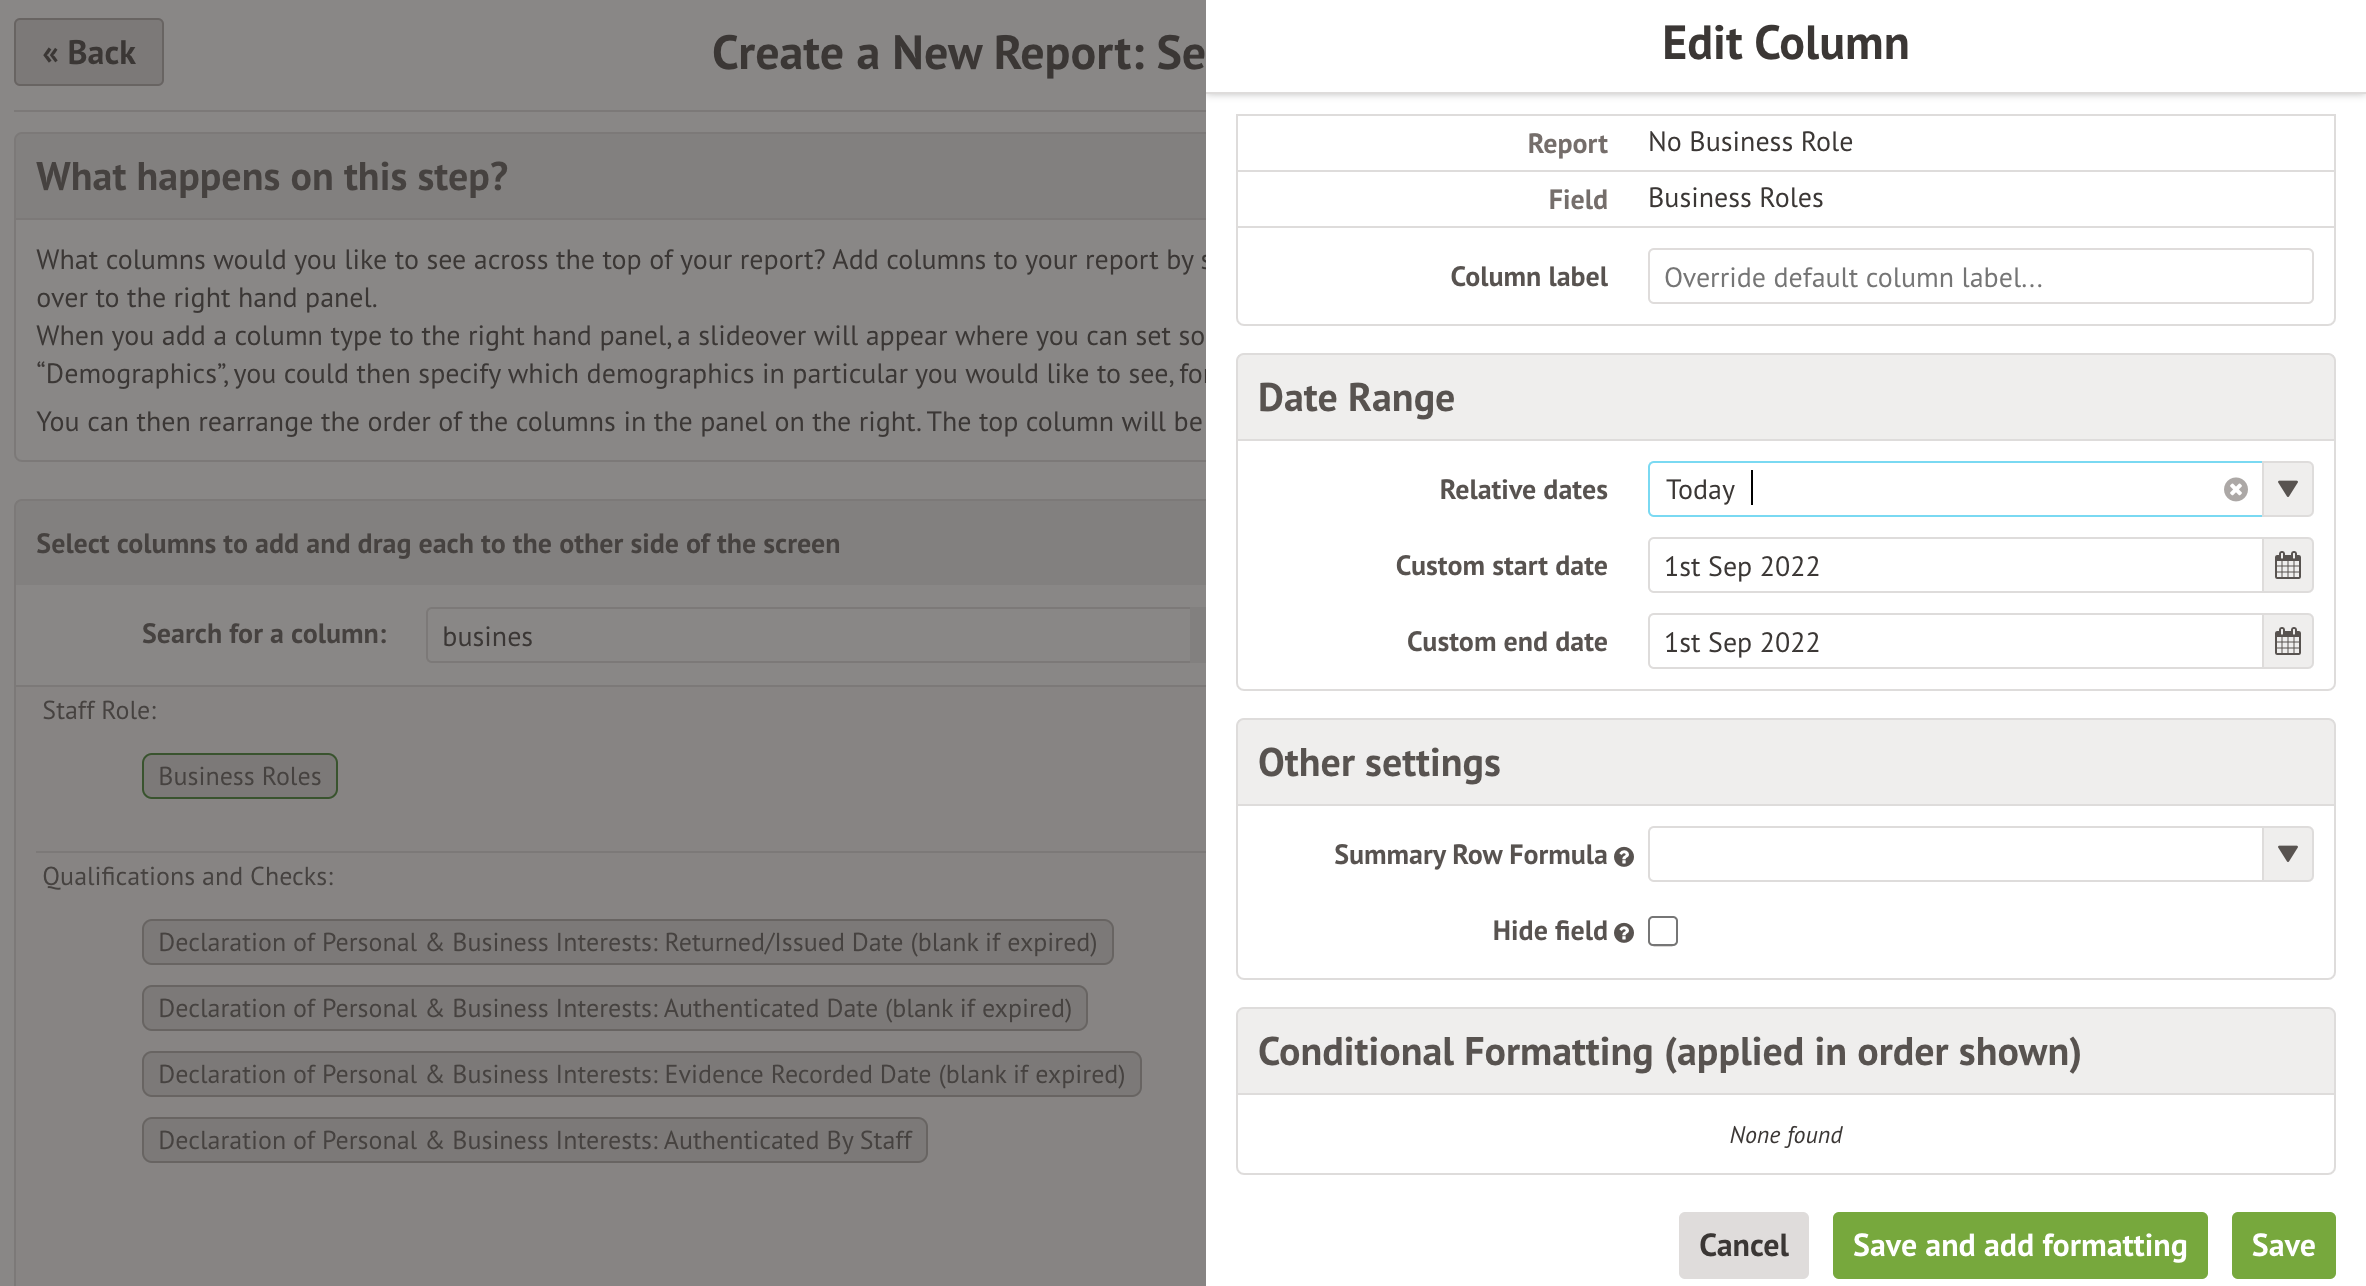Tick the Hide field checkbox
The width and height of the screenshot is (2366, 1286).
tap(1663, 931)
